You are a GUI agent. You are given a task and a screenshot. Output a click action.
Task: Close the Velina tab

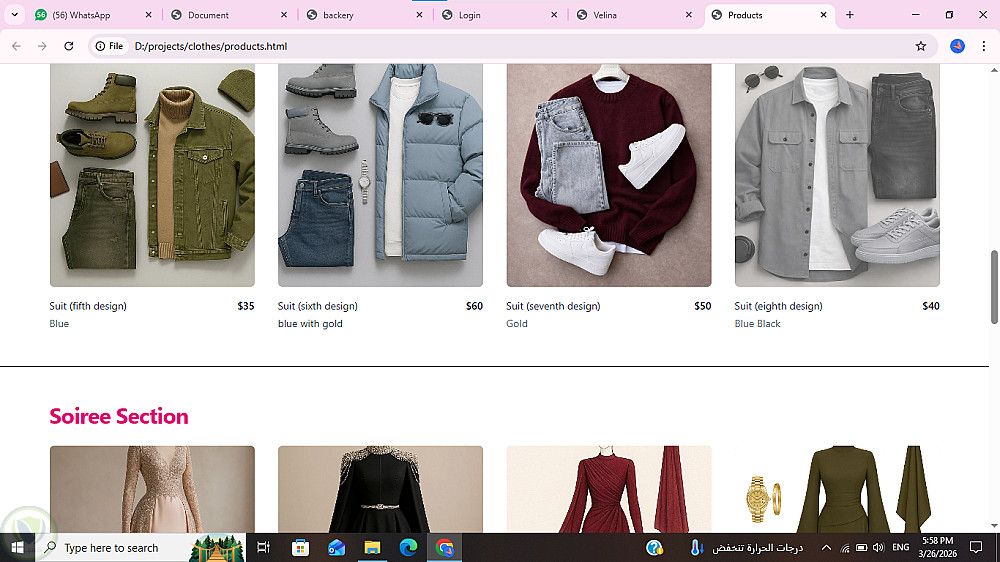click(689, 15)
